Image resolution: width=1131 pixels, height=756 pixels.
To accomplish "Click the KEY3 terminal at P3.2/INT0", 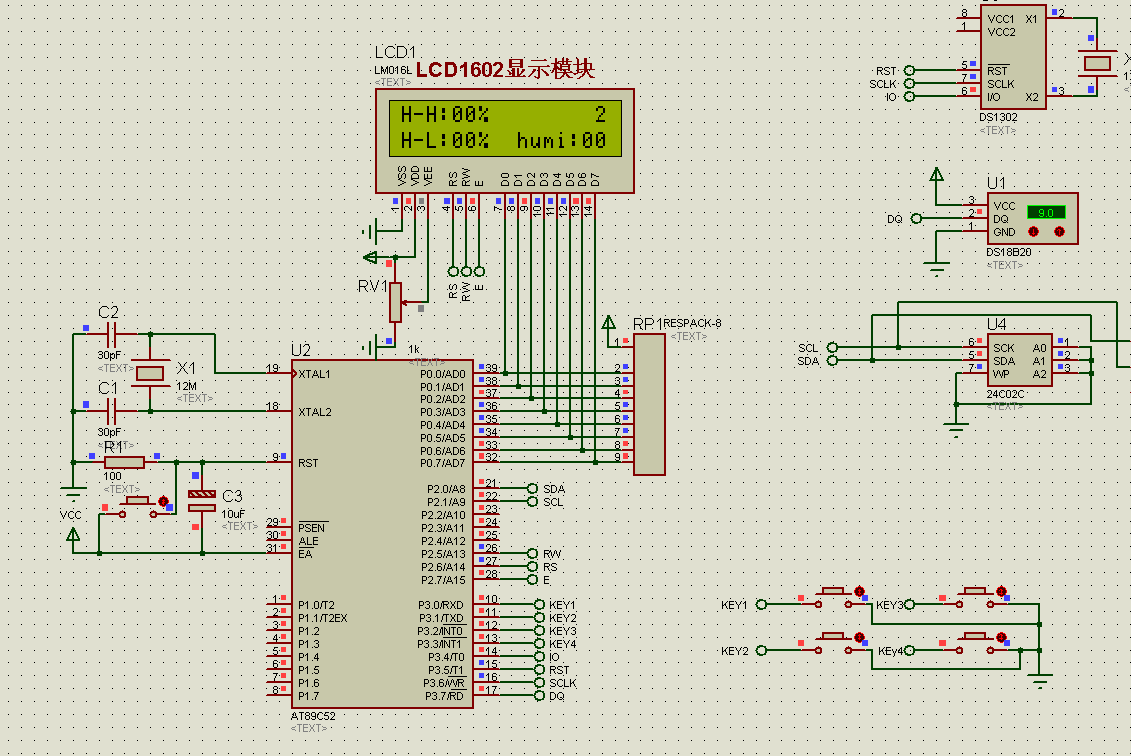I will click(539, 630).
